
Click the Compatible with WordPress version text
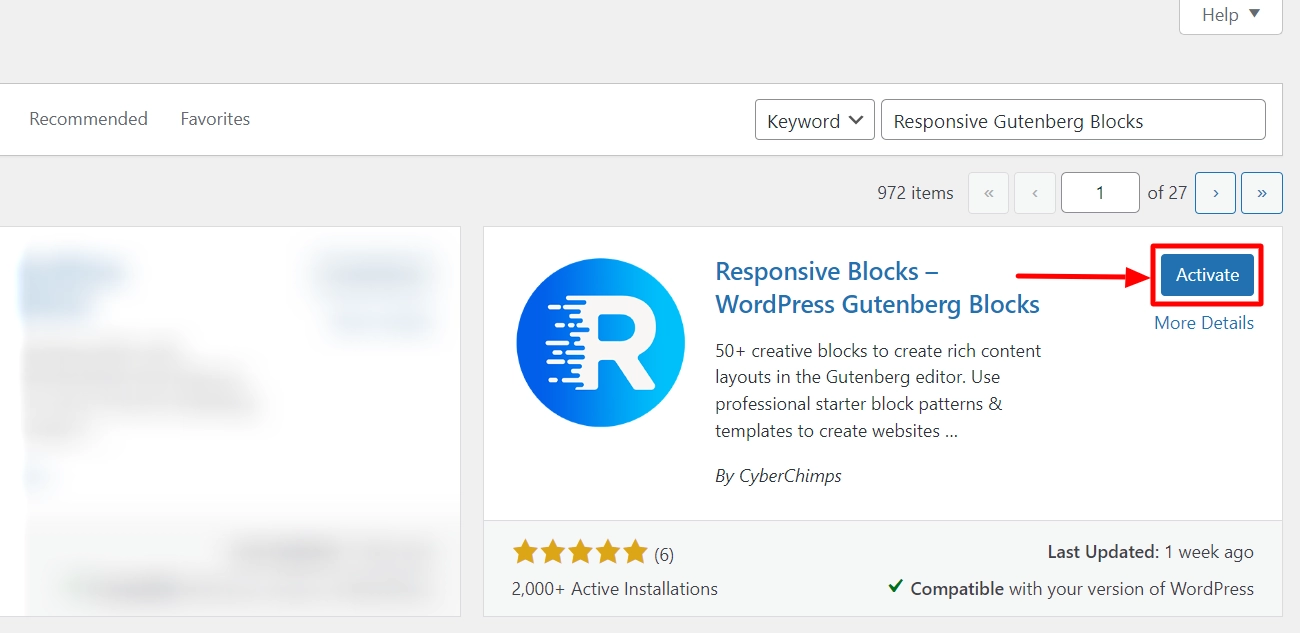1071,588
